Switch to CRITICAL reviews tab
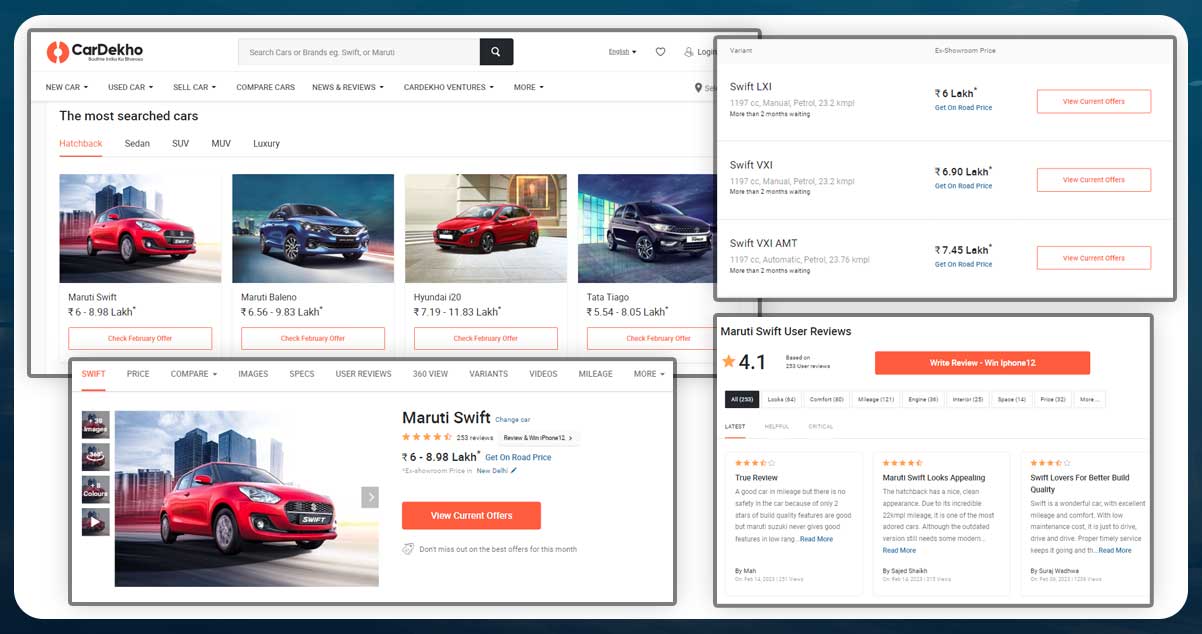The image size is (1202, 634). [x=821, y=427]
